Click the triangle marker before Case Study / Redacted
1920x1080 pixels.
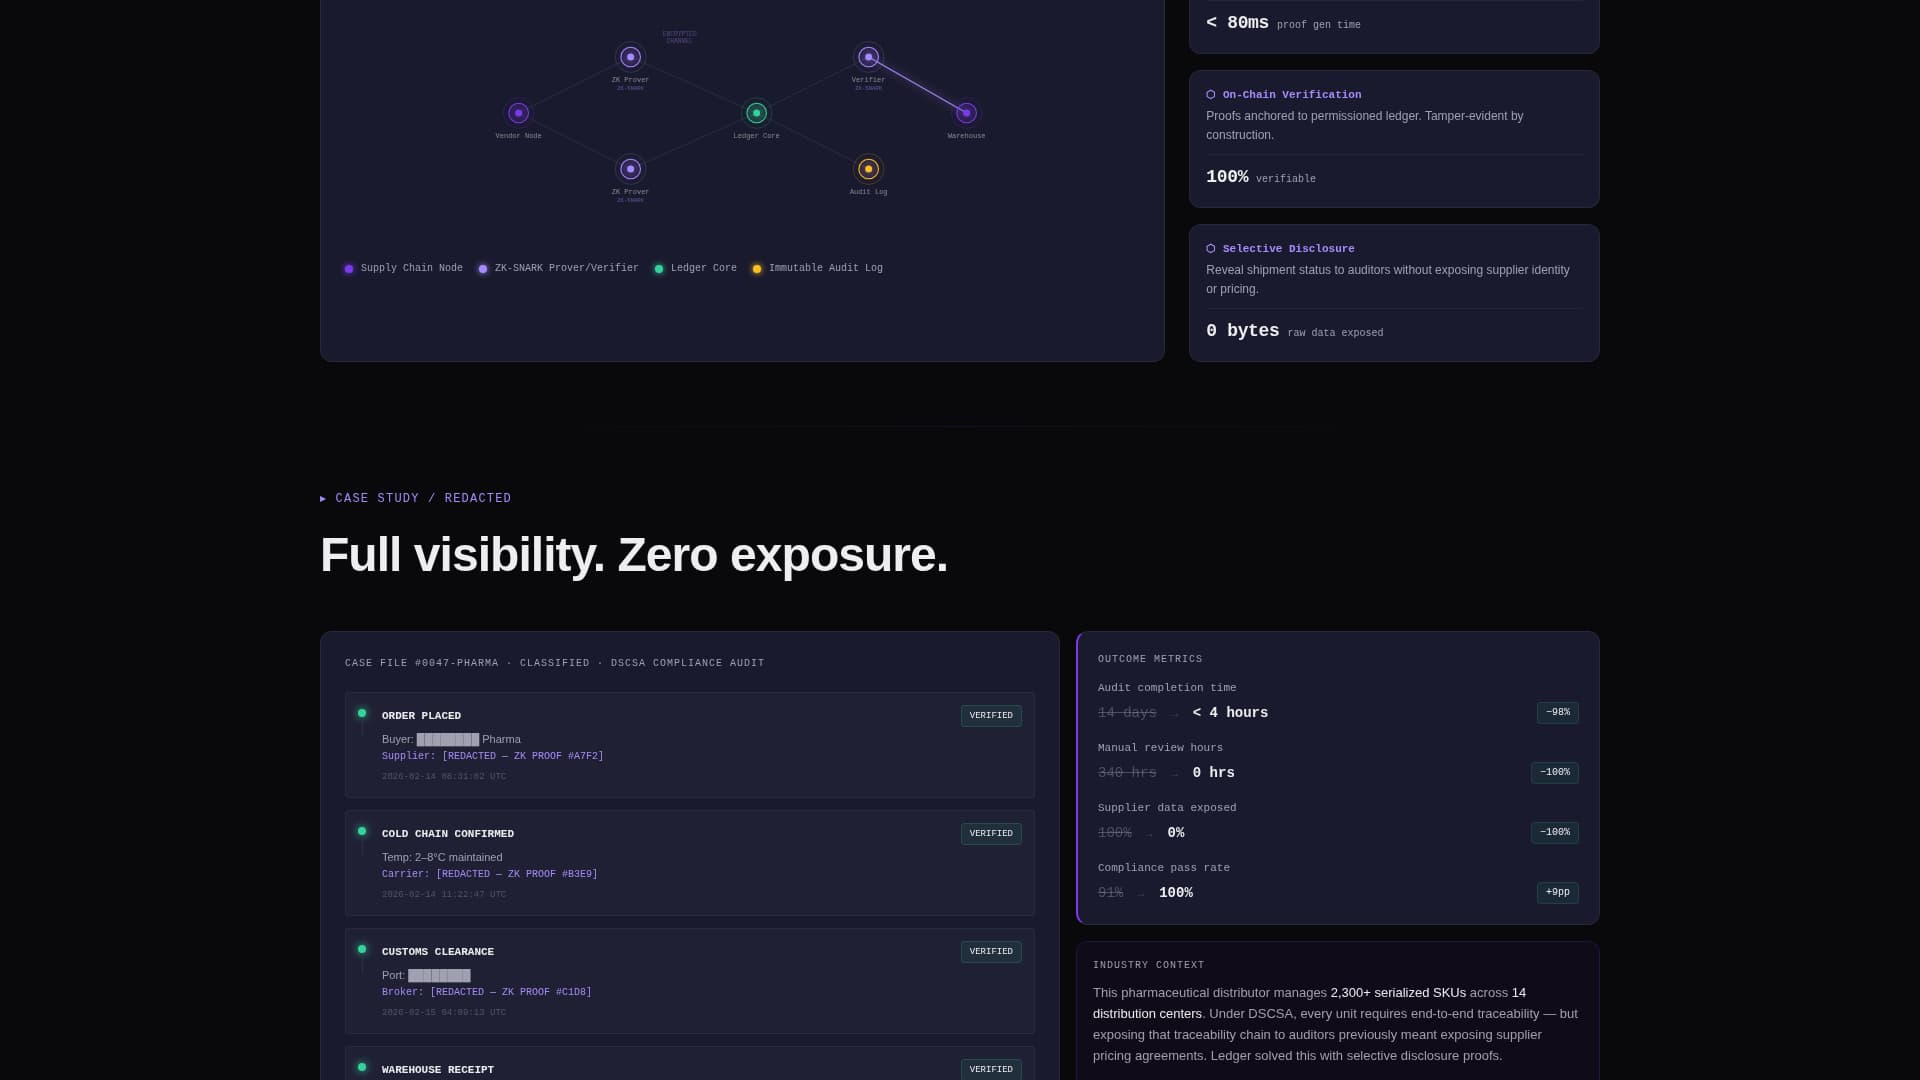point(323,499)
